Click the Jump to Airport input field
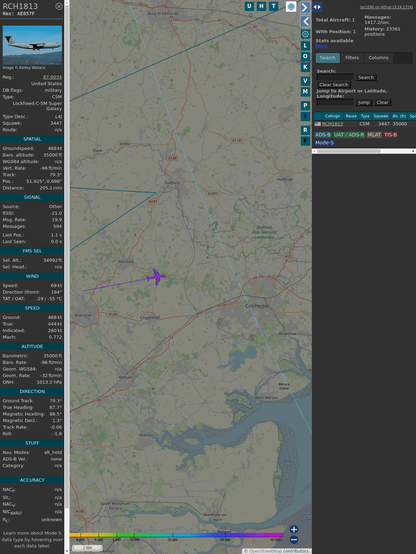Viewport: 416px width, 554px height. [335, 102]
